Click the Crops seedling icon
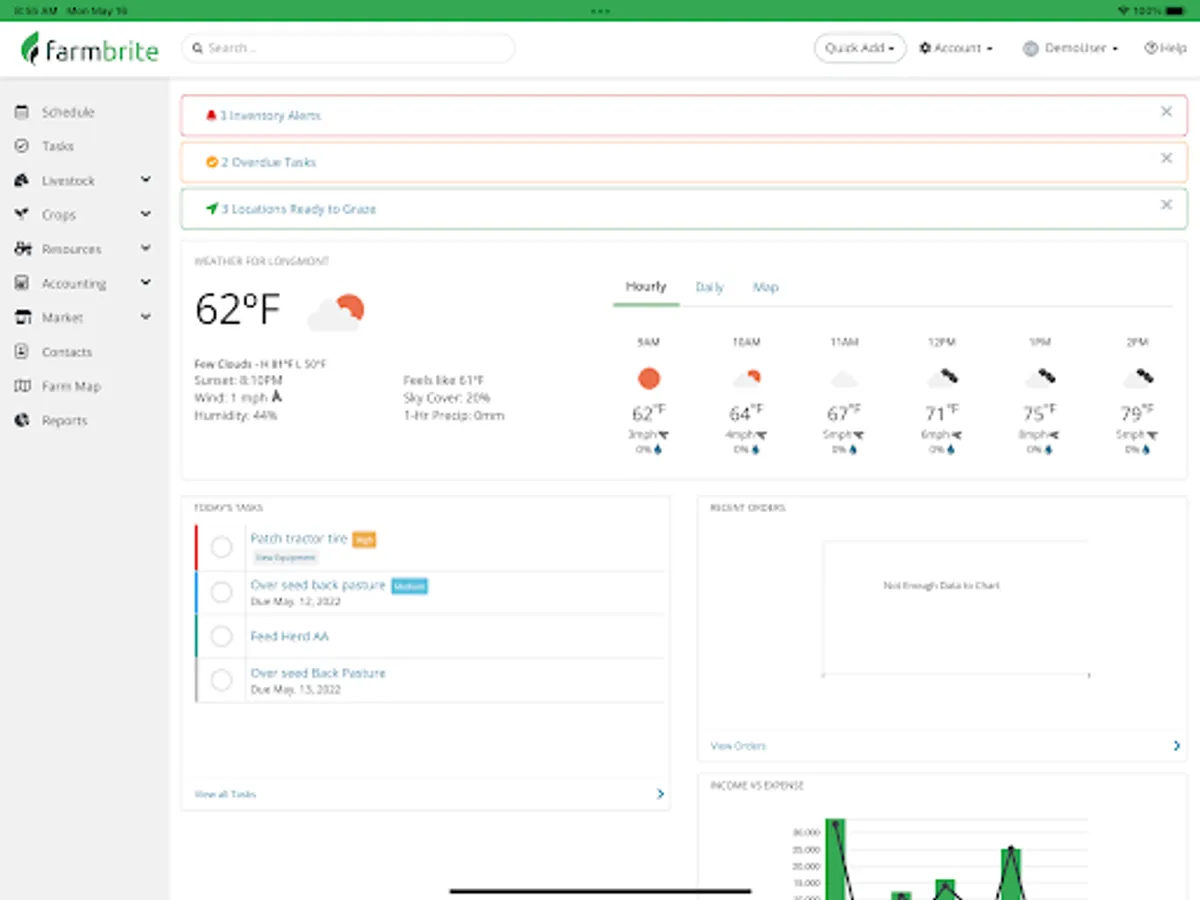The height and width of the screenshot is (900, 1200). (x=21, y=215)
